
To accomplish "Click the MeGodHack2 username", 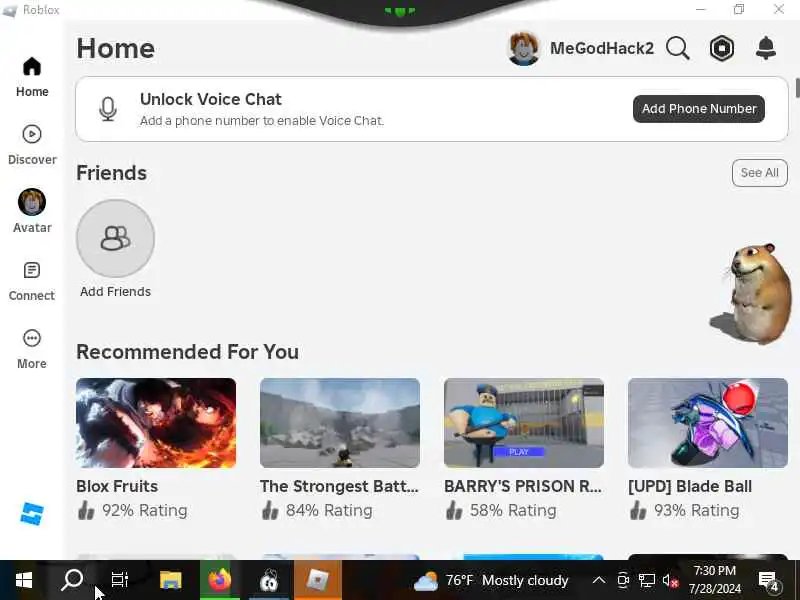I will tap(602, 48).
